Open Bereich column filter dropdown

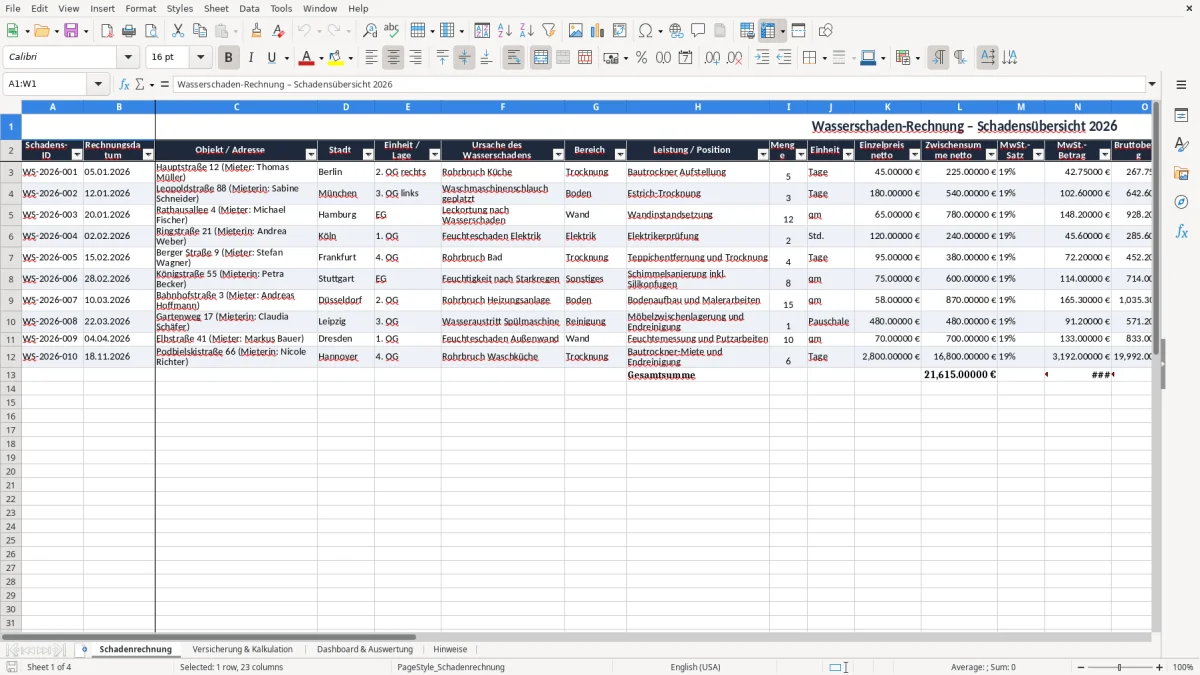point(620,155)
